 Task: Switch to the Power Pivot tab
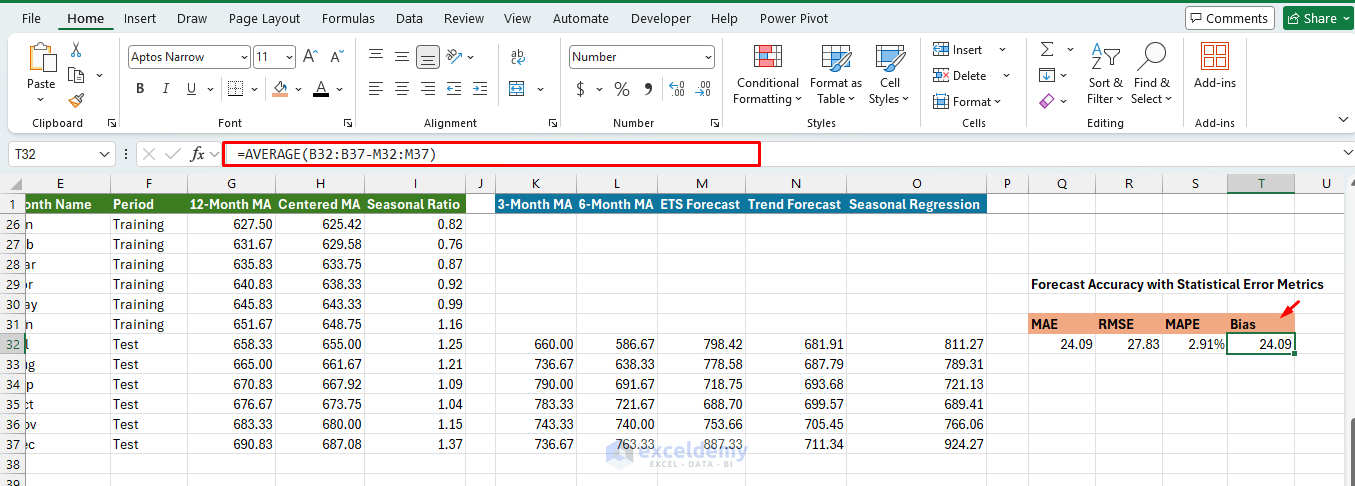click(x=792, y=18)
